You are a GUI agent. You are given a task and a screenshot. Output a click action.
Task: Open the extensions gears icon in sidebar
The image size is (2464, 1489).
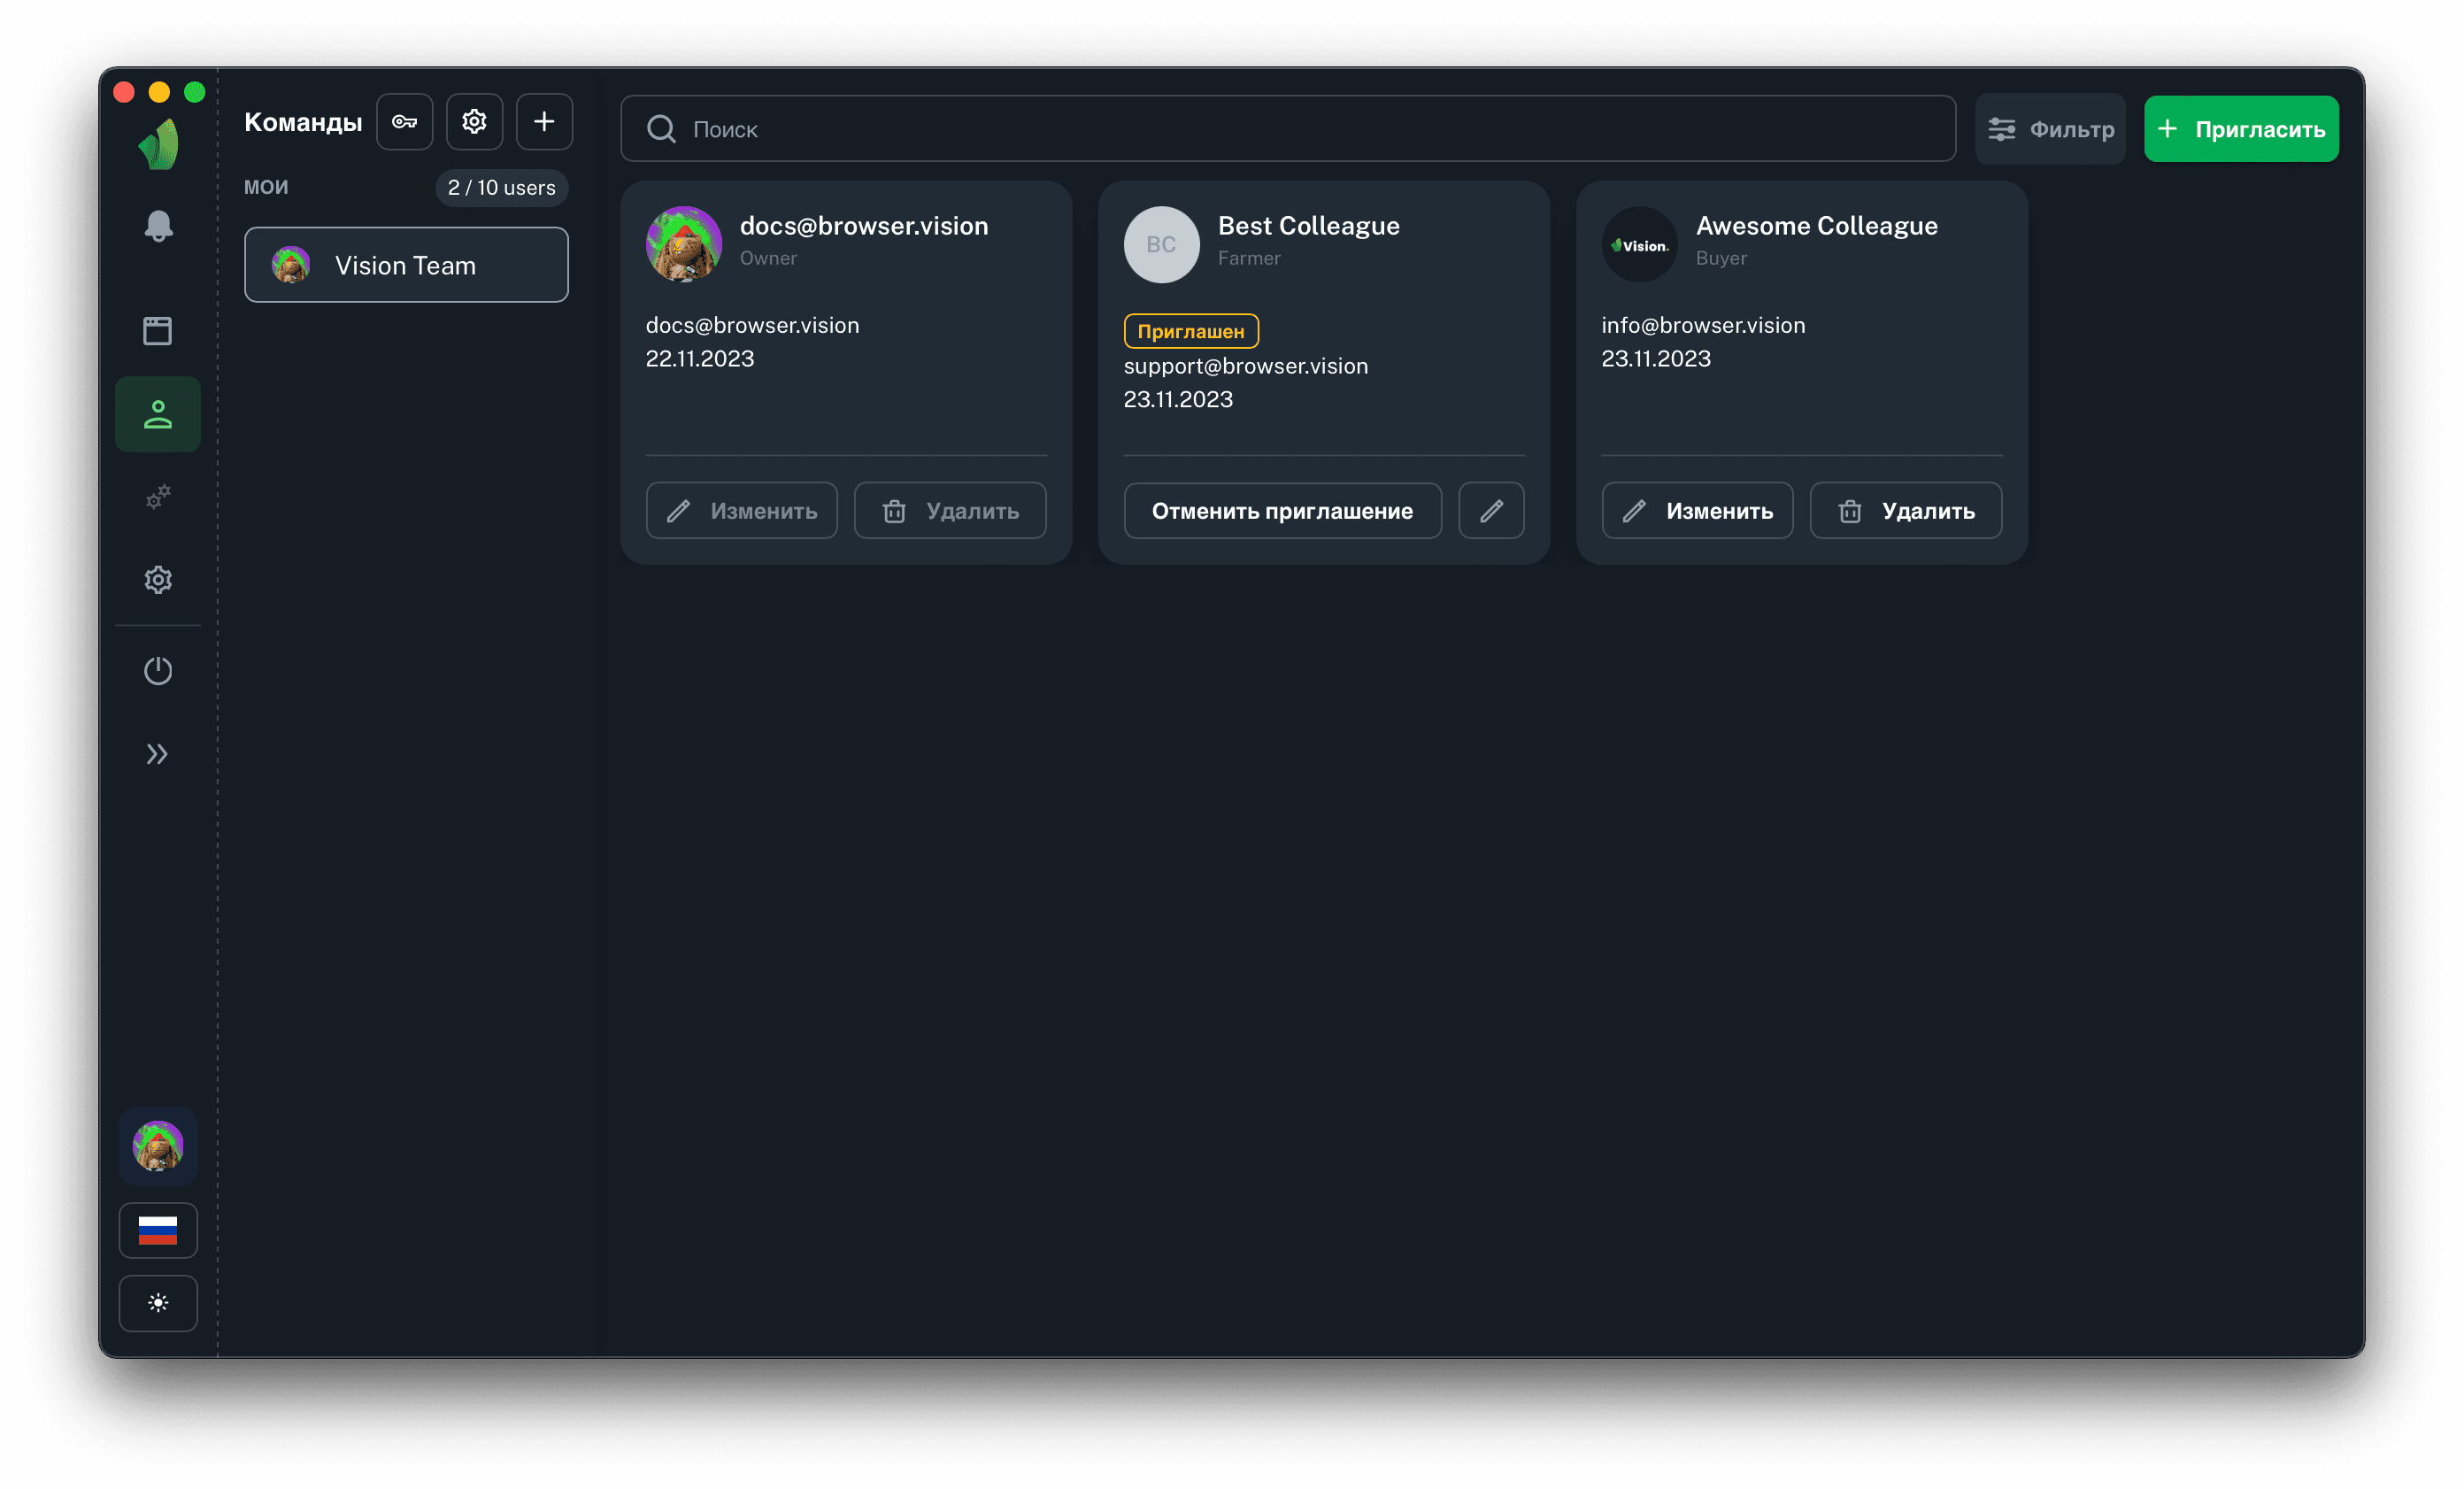click(x=158, y=497)
